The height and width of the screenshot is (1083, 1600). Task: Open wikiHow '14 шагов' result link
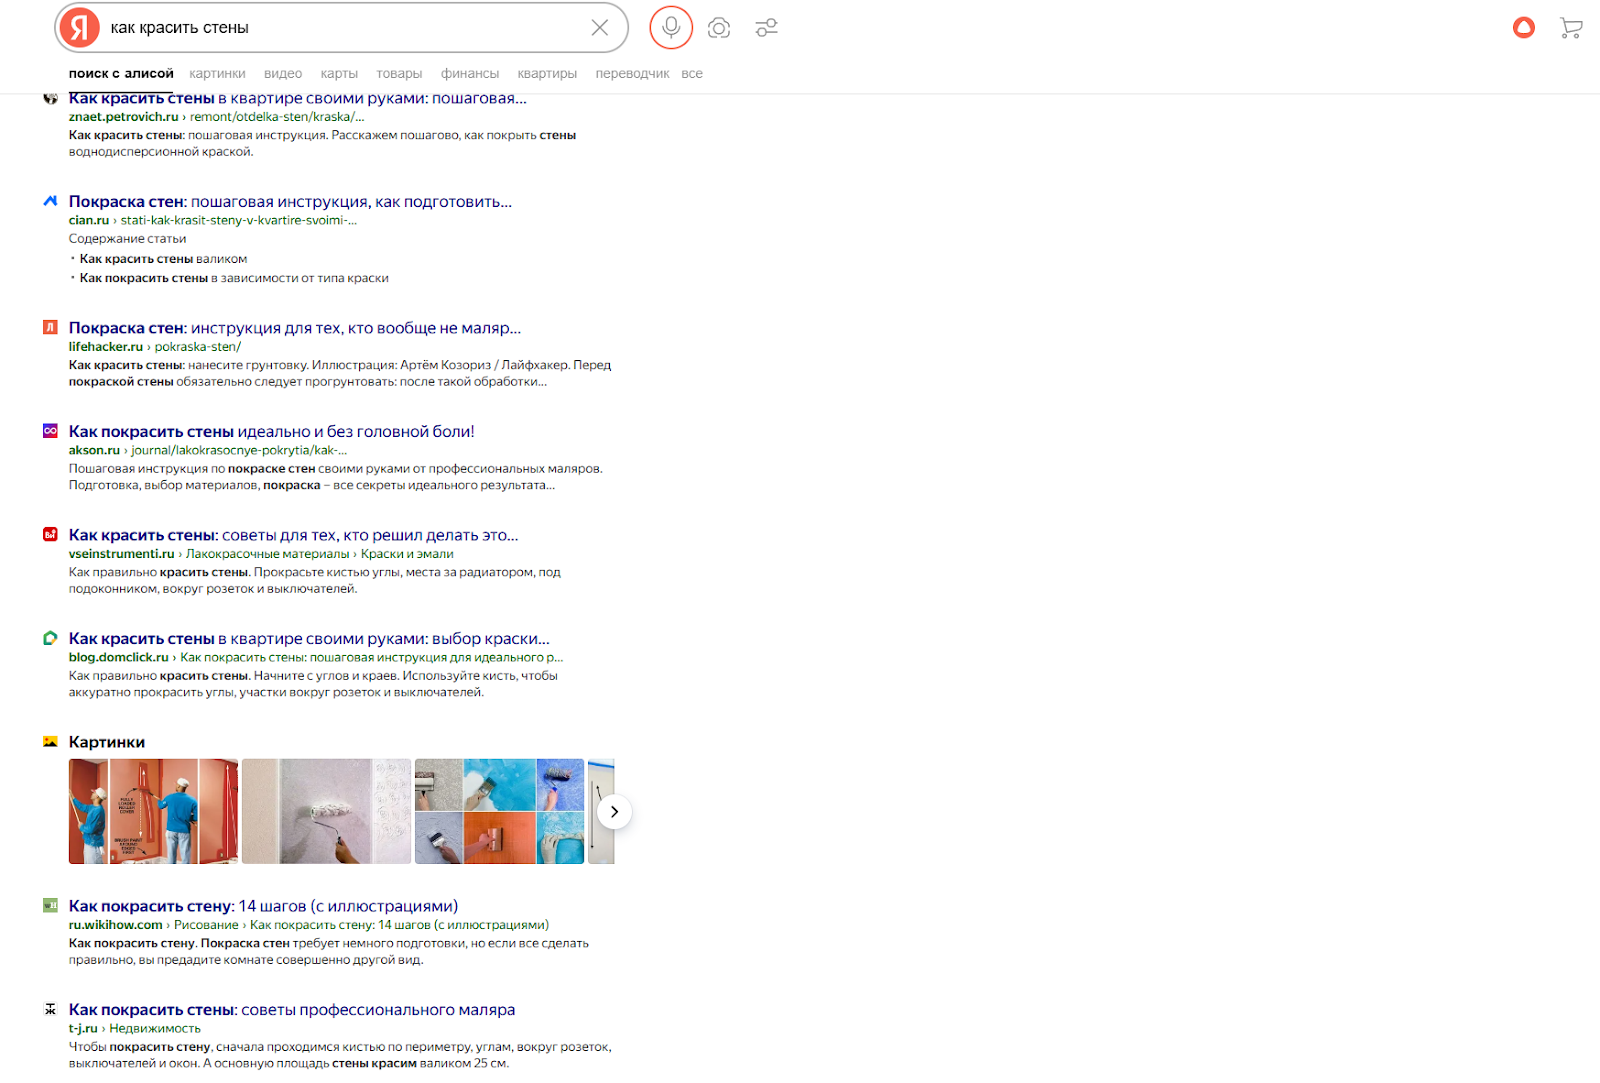point(263,906)
